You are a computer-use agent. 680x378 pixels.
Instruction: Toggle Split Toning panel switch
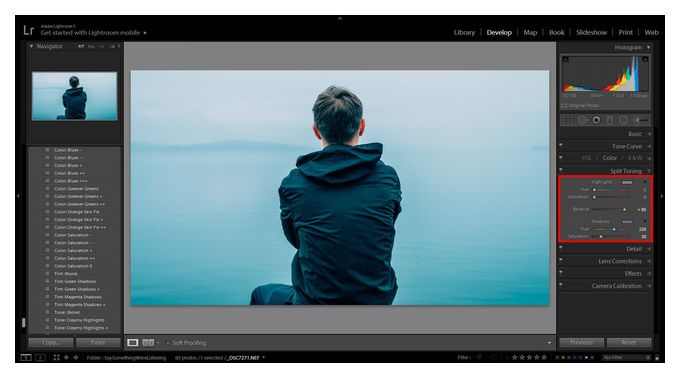coord(561,170)
